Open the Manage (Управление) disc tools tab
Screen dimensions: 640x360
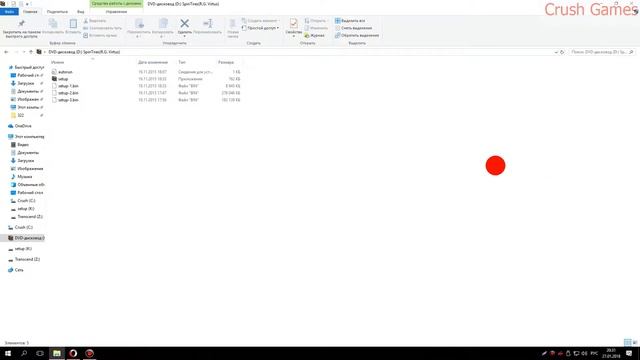[x=116, y=12]
